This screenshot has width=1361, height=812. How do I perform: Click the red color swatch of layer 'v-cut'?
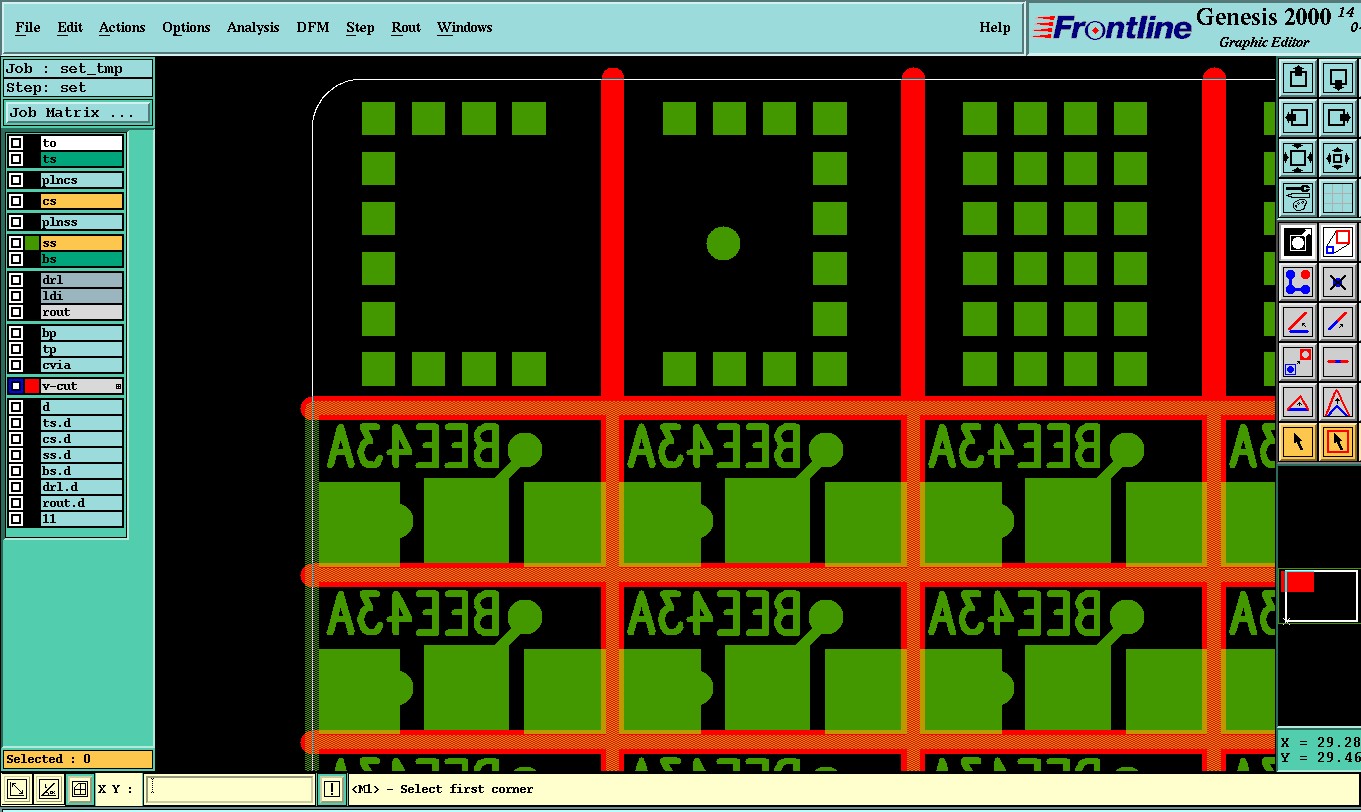(32, 386)
